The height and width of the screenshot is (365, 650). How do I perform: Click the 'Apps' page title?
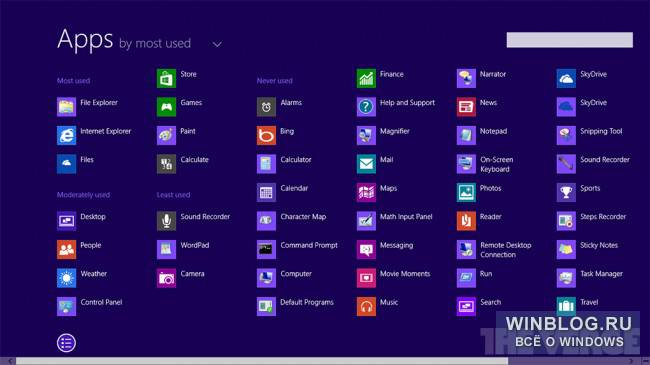[85, 40]
